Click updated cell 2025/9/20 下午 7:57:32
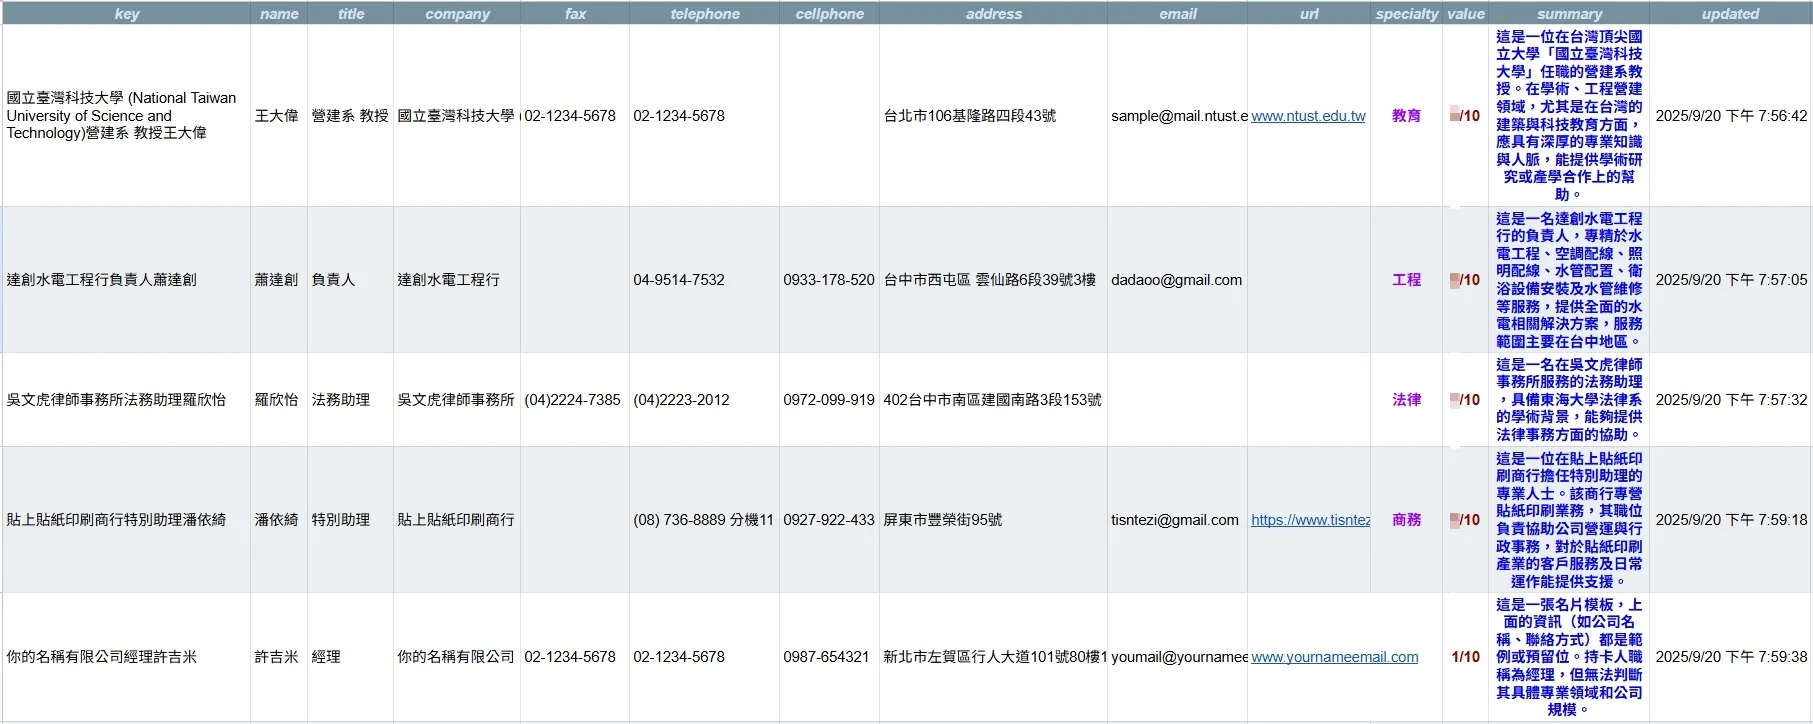The height and width of the screenshot is (724, 1813). tap(1730, 400)
